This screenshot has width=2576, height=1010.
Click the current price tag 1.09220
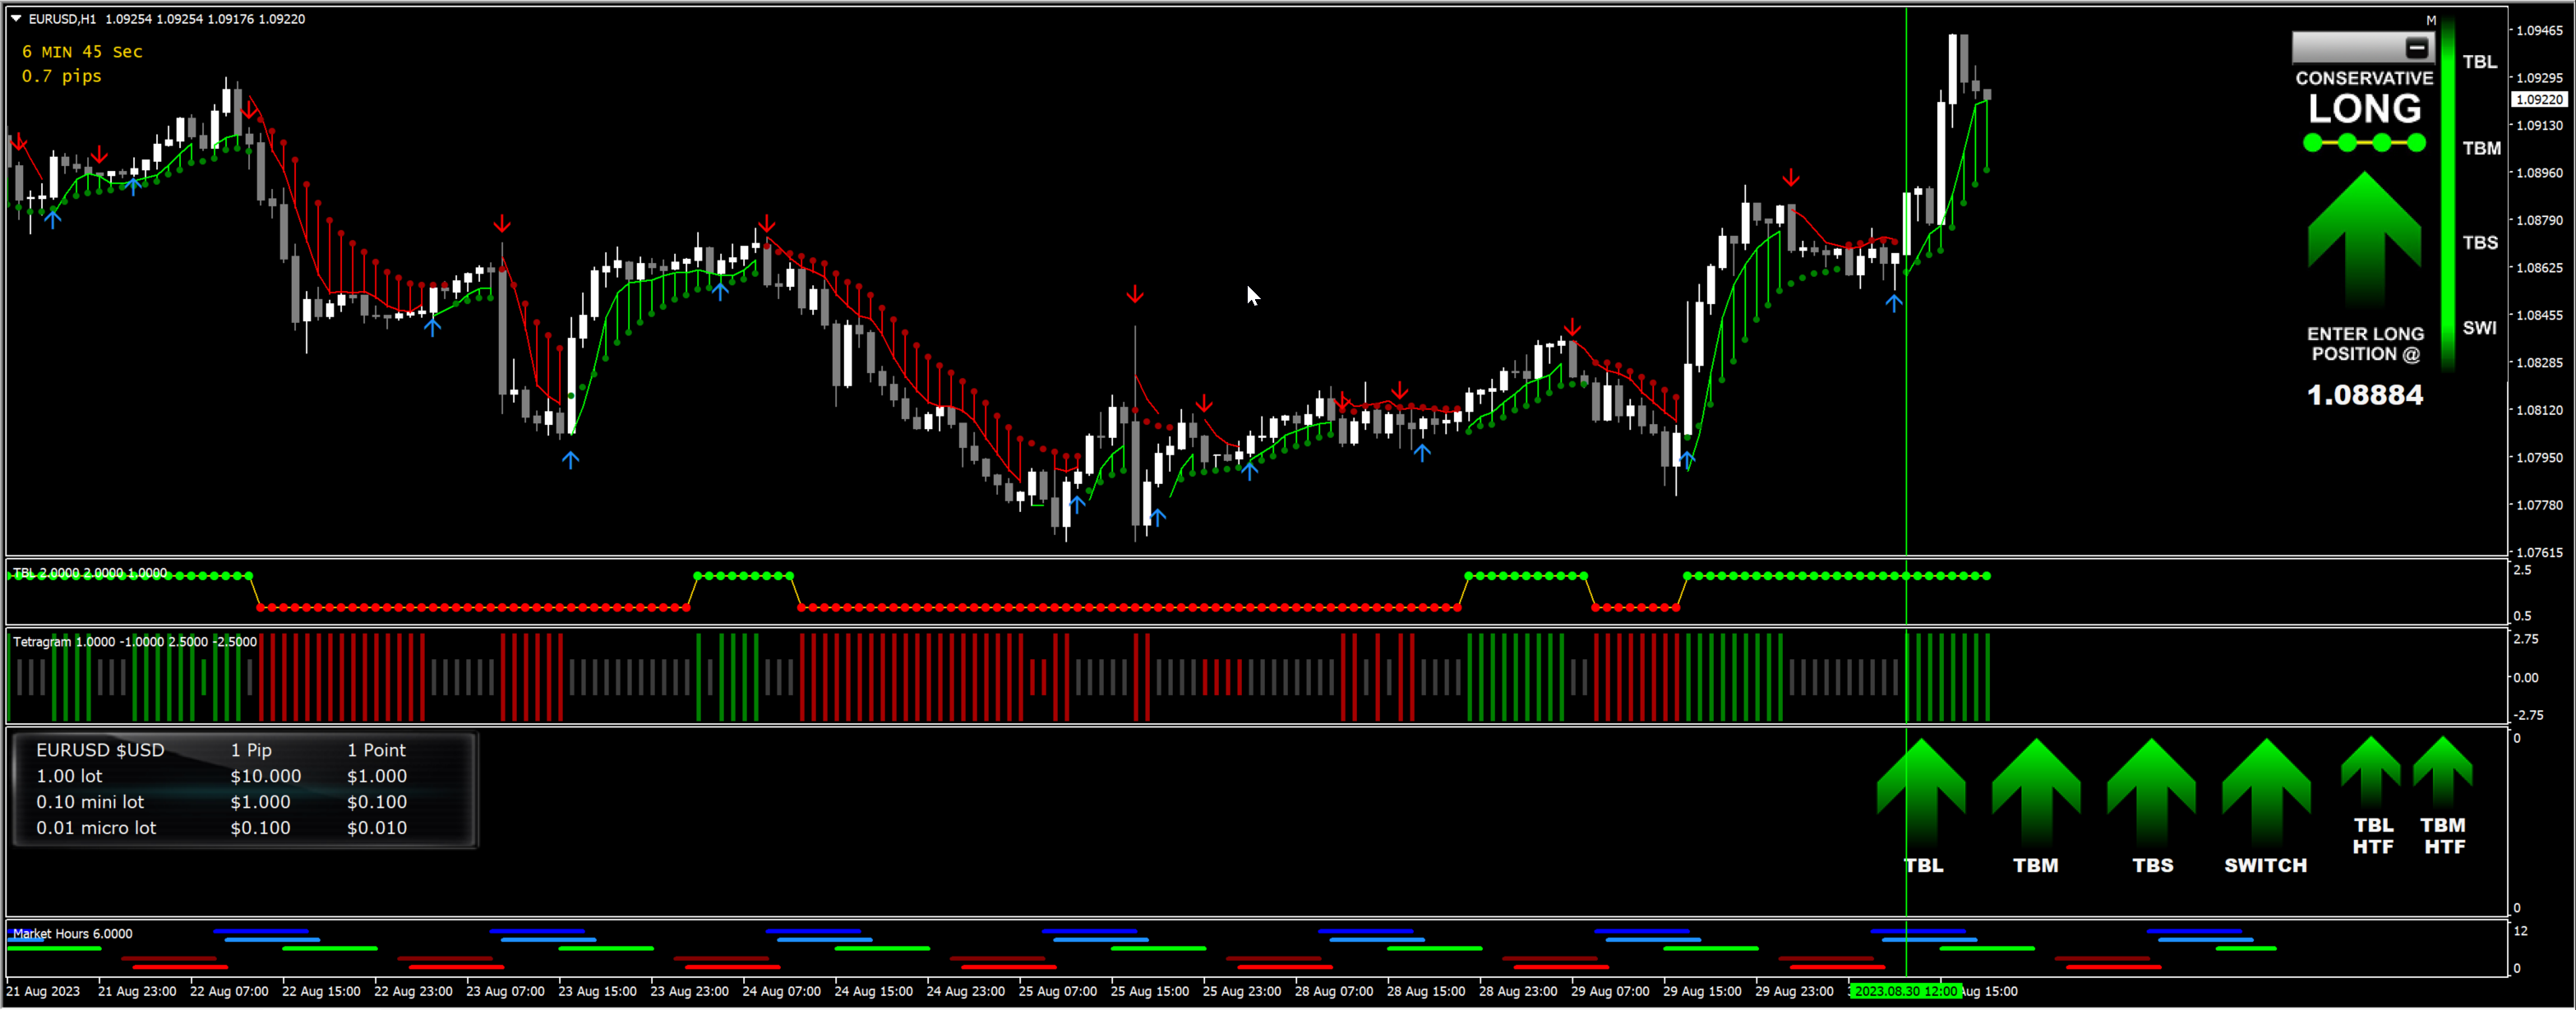(x=2538, y=99)
